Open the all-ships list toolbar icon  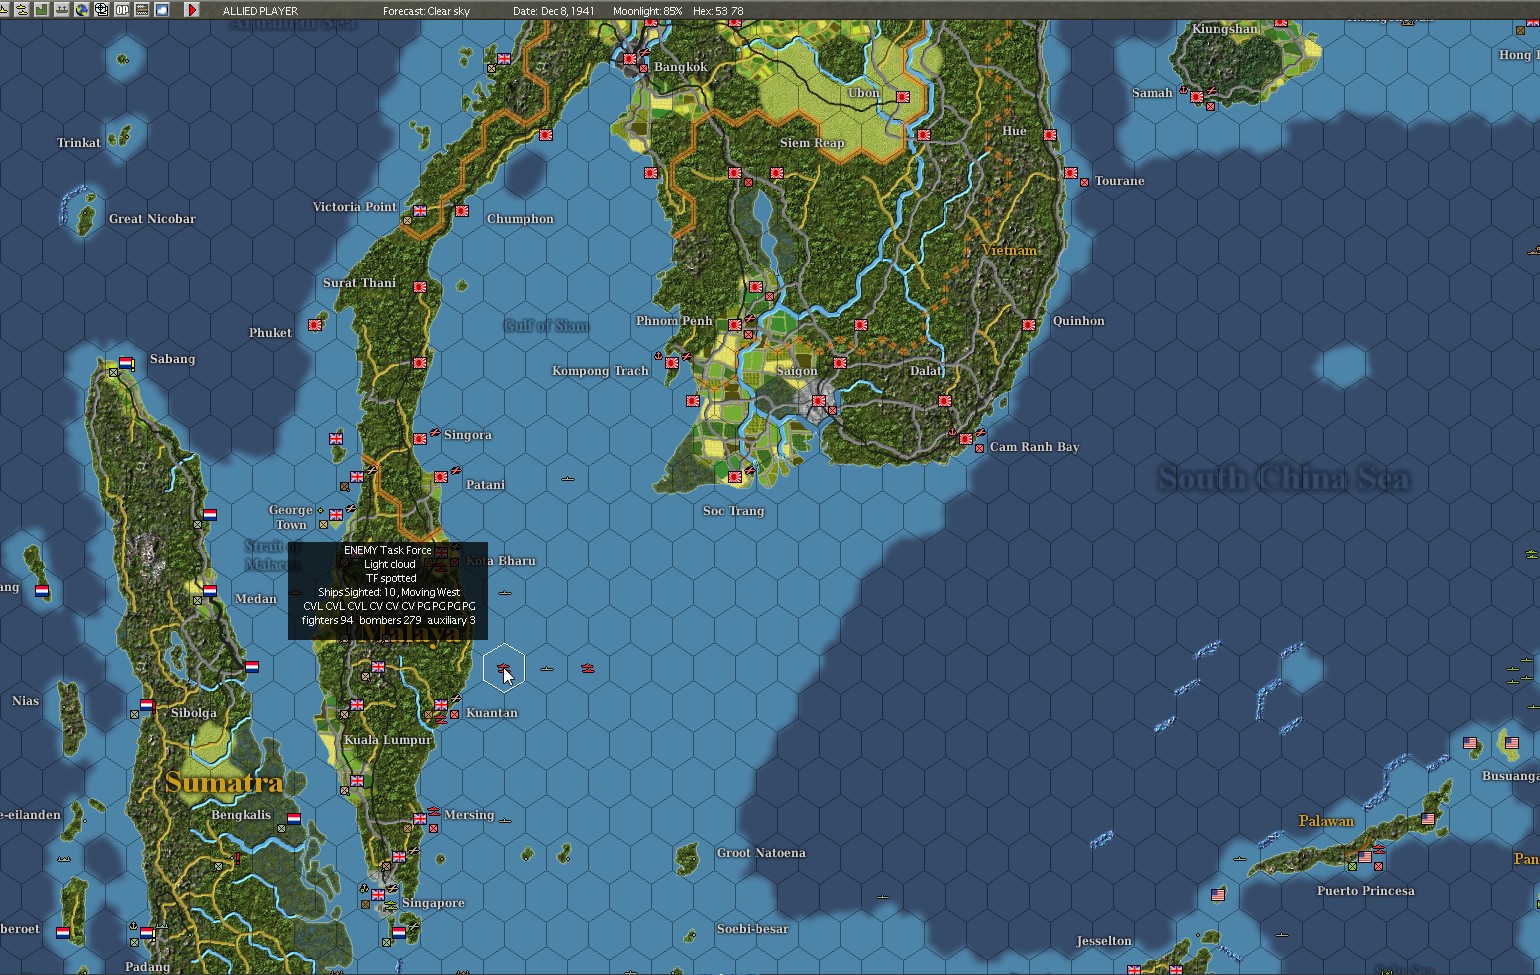tap(22, 10)
